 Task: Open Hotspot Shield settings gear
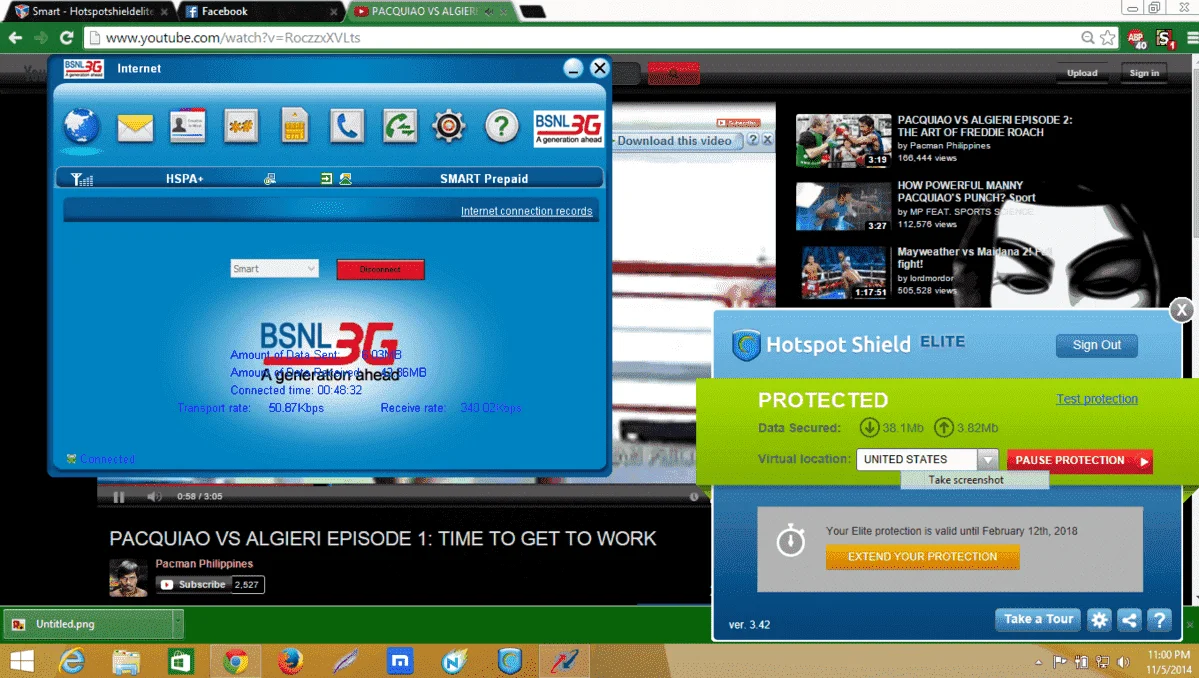pos(1099,620)
